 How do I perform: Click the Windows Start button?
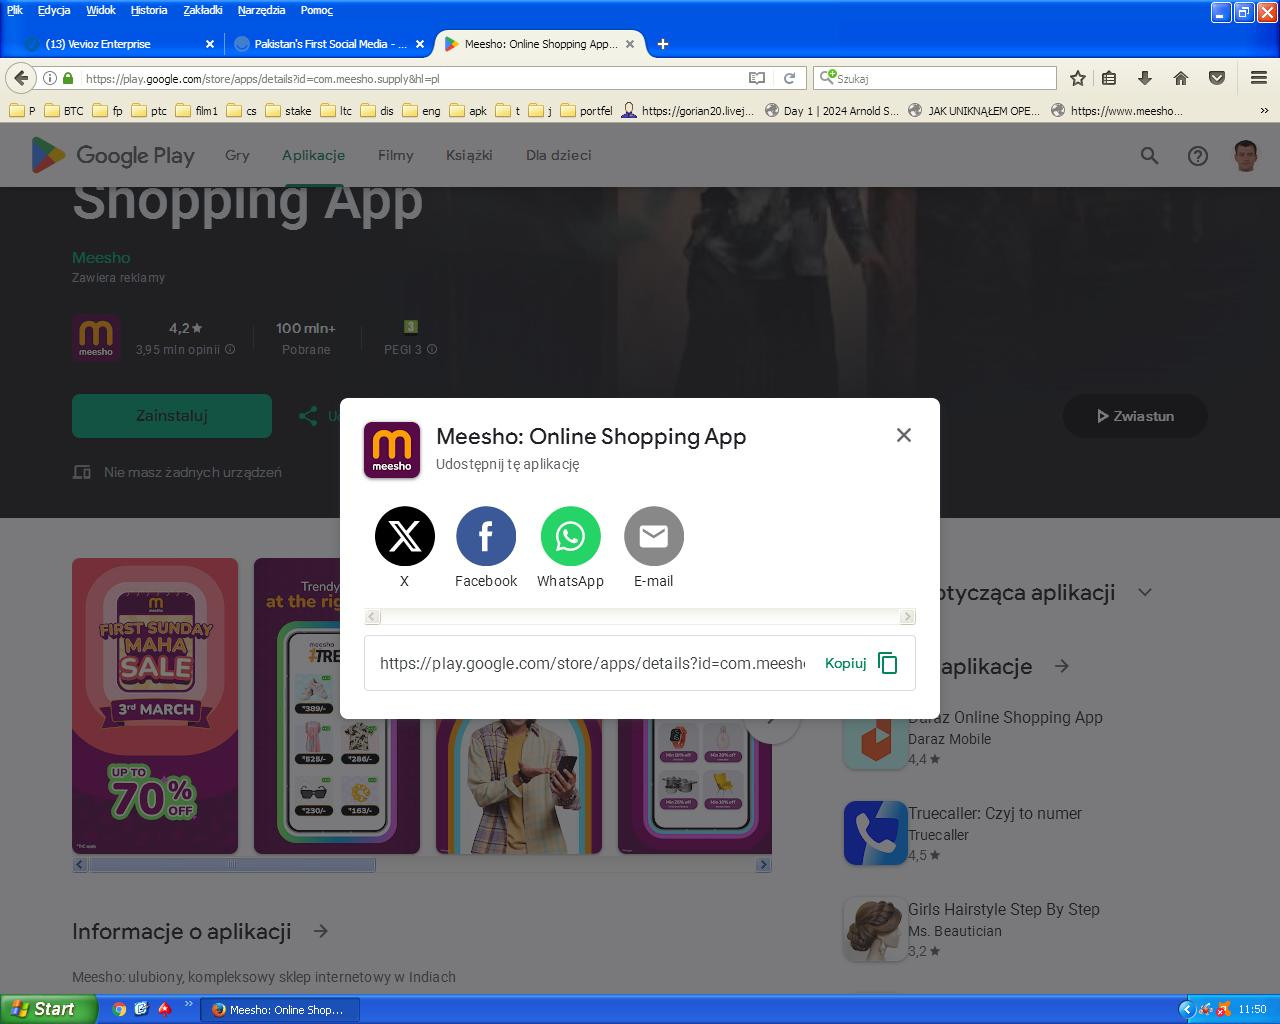(48, 1009)
